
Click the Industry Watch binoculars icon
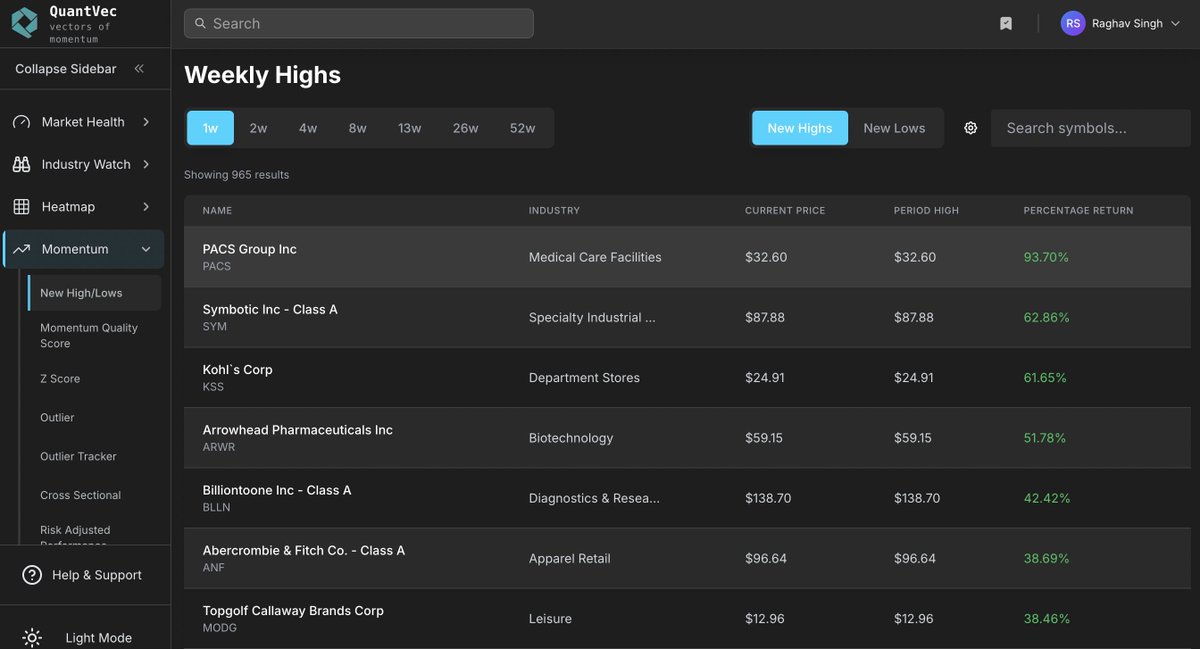click(21, 164)
